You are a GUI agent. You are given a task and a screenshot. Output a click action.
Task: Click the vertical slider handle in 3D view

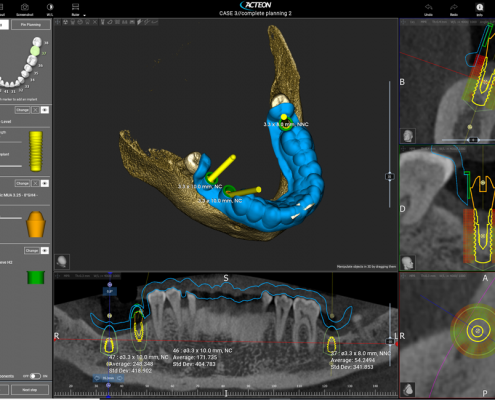pos(389,176)
